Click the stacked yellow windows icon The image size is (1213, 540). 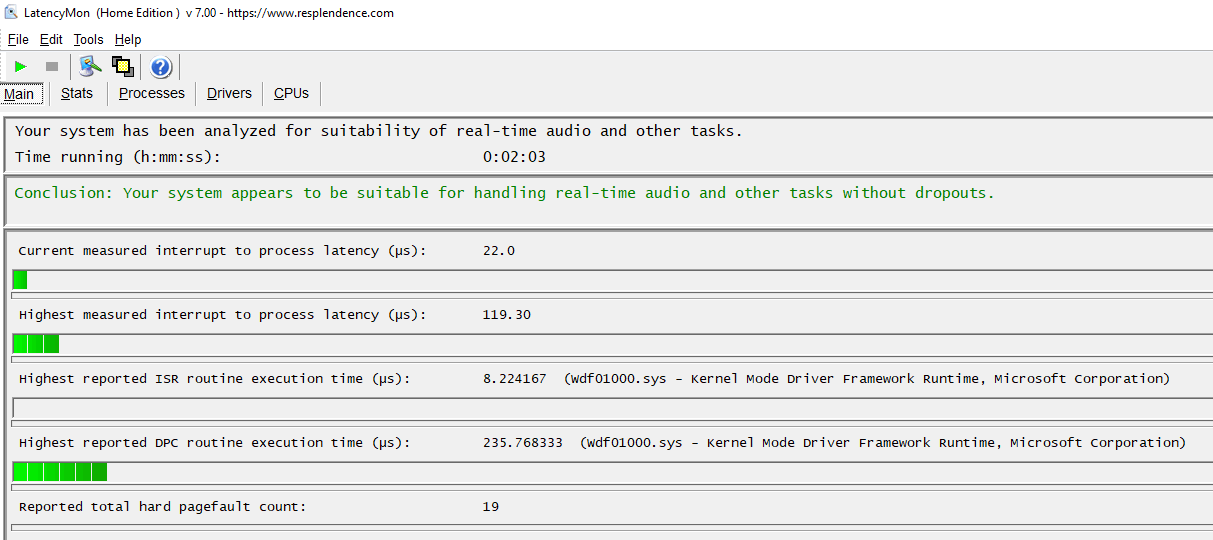click(x=123, y=67)
